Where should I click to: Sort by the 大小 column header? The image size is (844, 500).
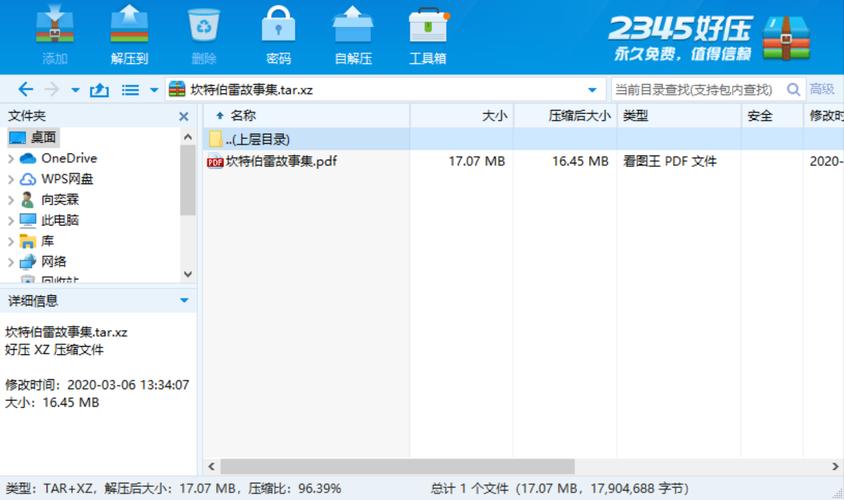click(462, 116)
